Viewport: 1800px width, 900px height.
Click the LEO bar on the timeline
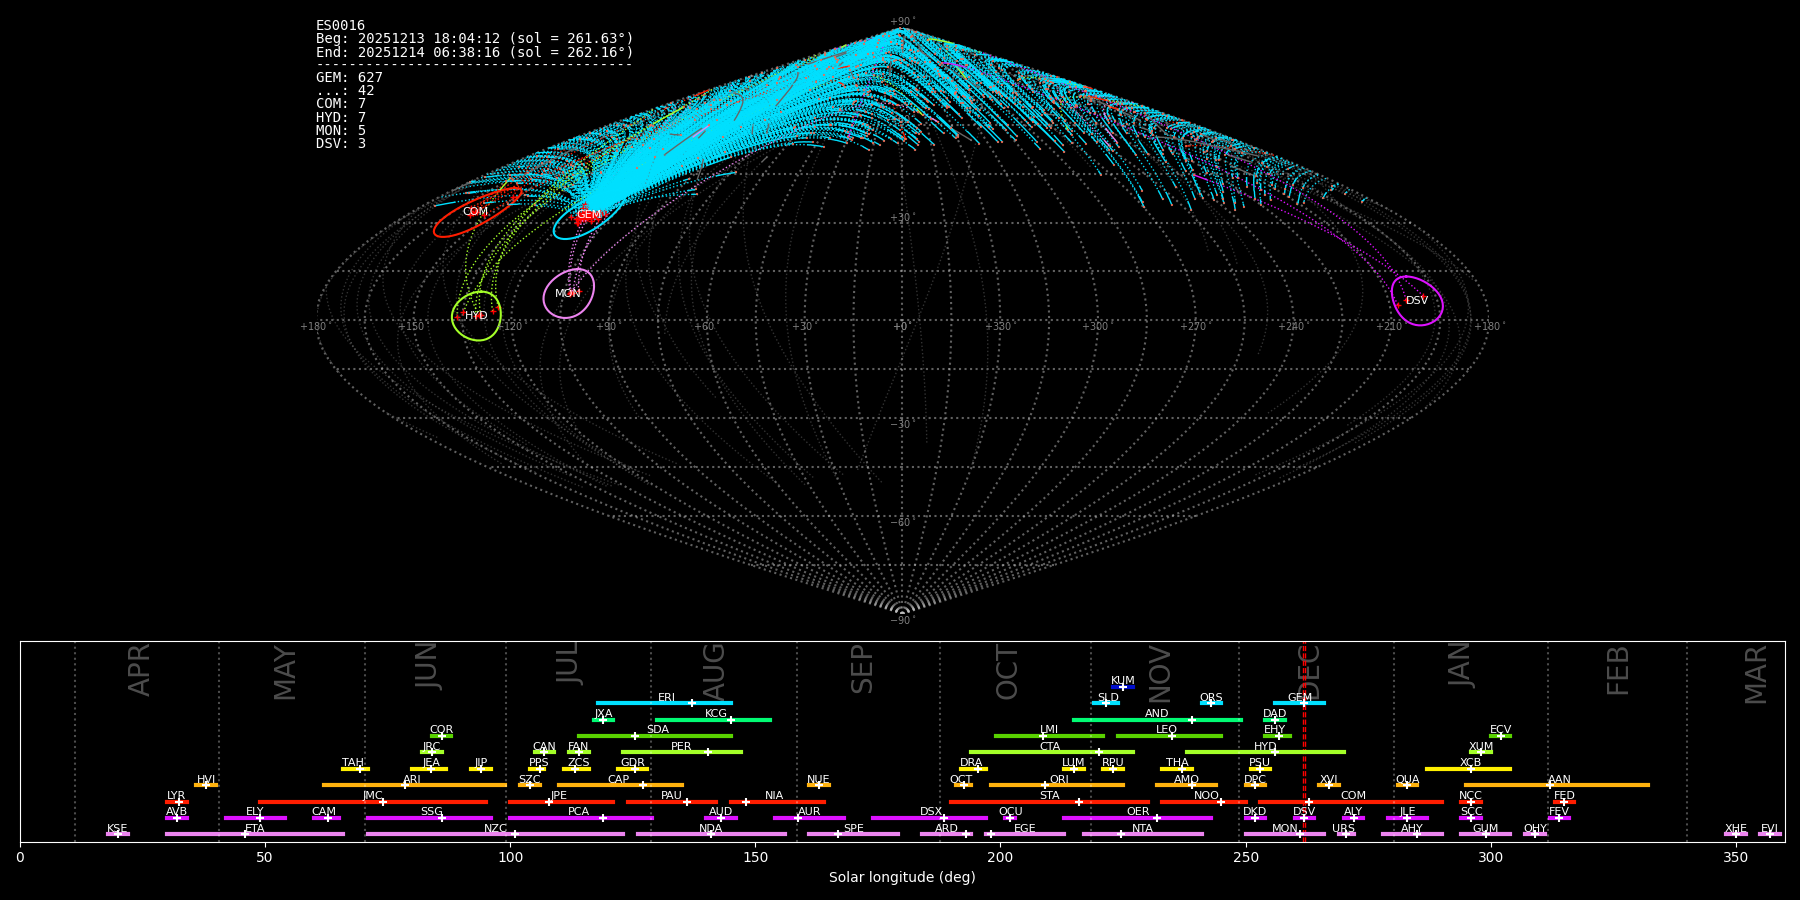[1169, 736]
